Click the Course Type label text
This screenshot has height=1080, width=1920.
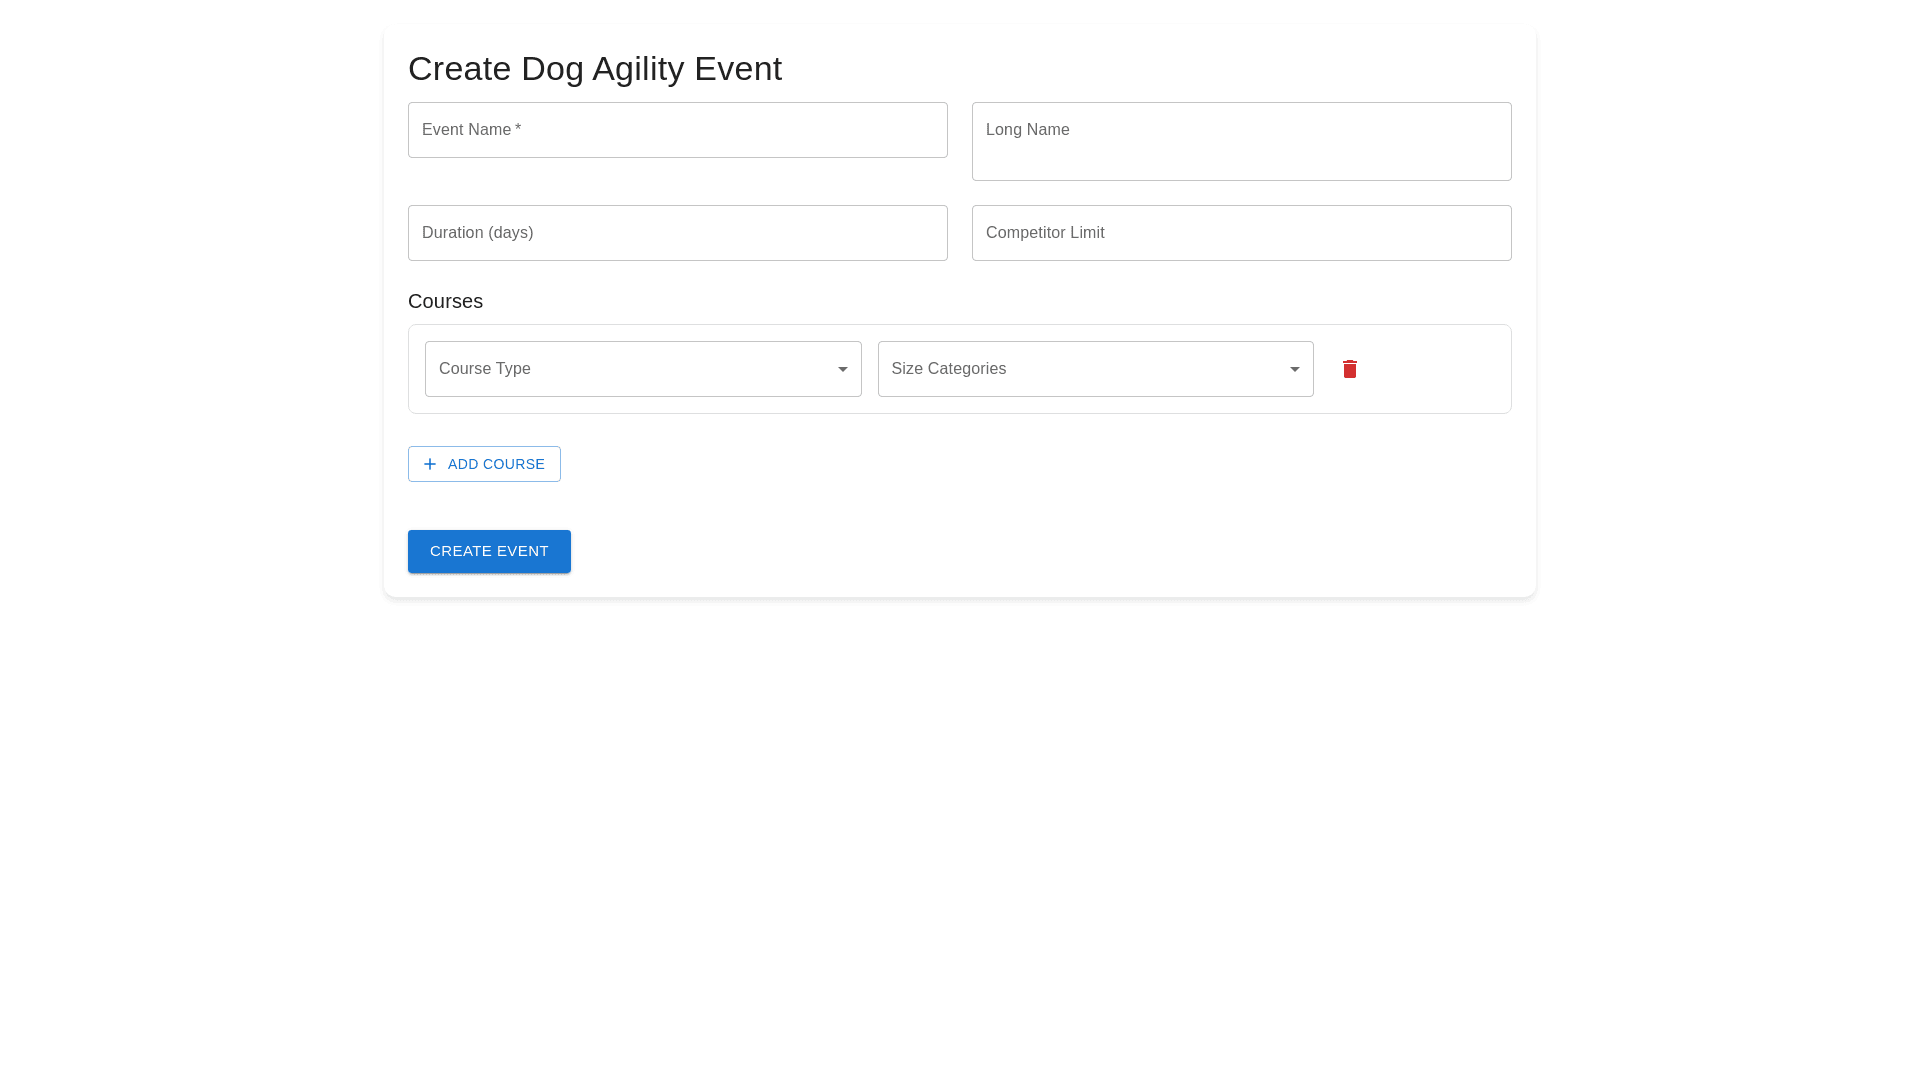[x=484, y=369]
